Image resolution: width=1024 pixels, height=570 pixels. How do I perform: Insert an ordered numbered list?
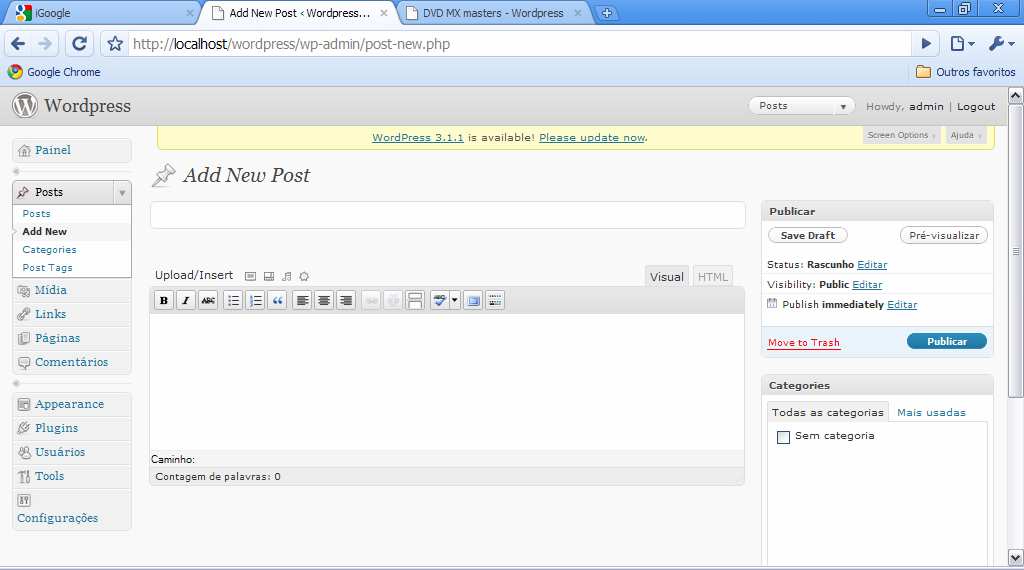[255, 300]
